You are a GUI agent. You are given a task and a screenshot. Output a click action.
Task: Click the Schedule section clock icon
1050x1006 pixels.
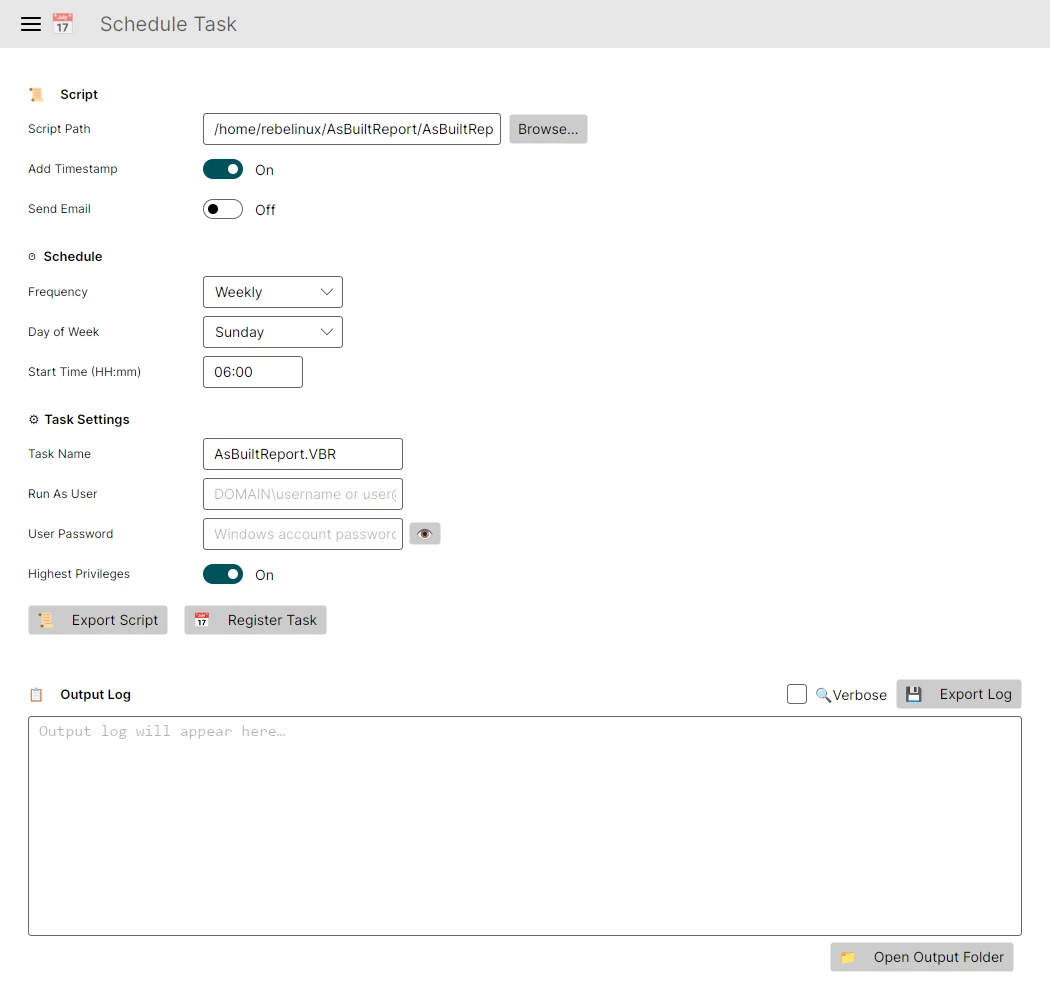[32, 256]
